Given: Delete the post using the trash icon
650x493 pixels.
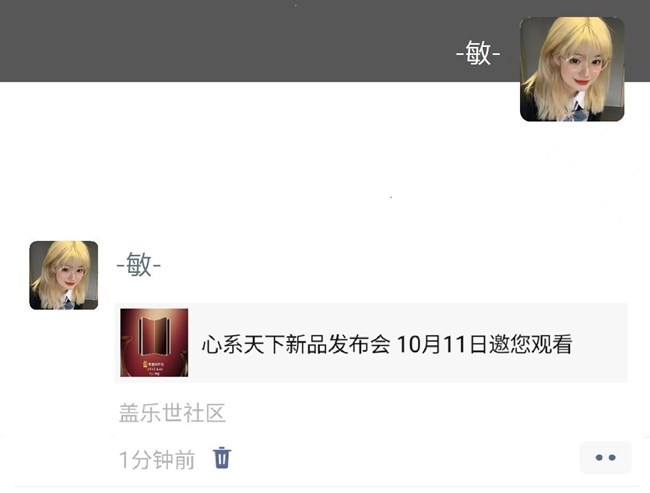Looking at the screenshot, I should (222, 458).
